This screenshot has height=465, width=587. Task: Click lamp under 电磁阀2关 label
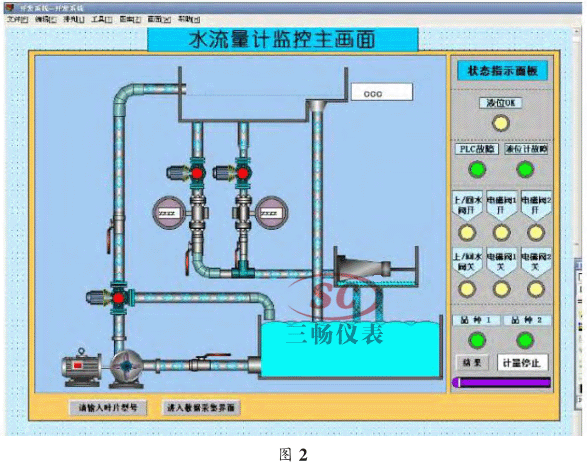(536, 289)
